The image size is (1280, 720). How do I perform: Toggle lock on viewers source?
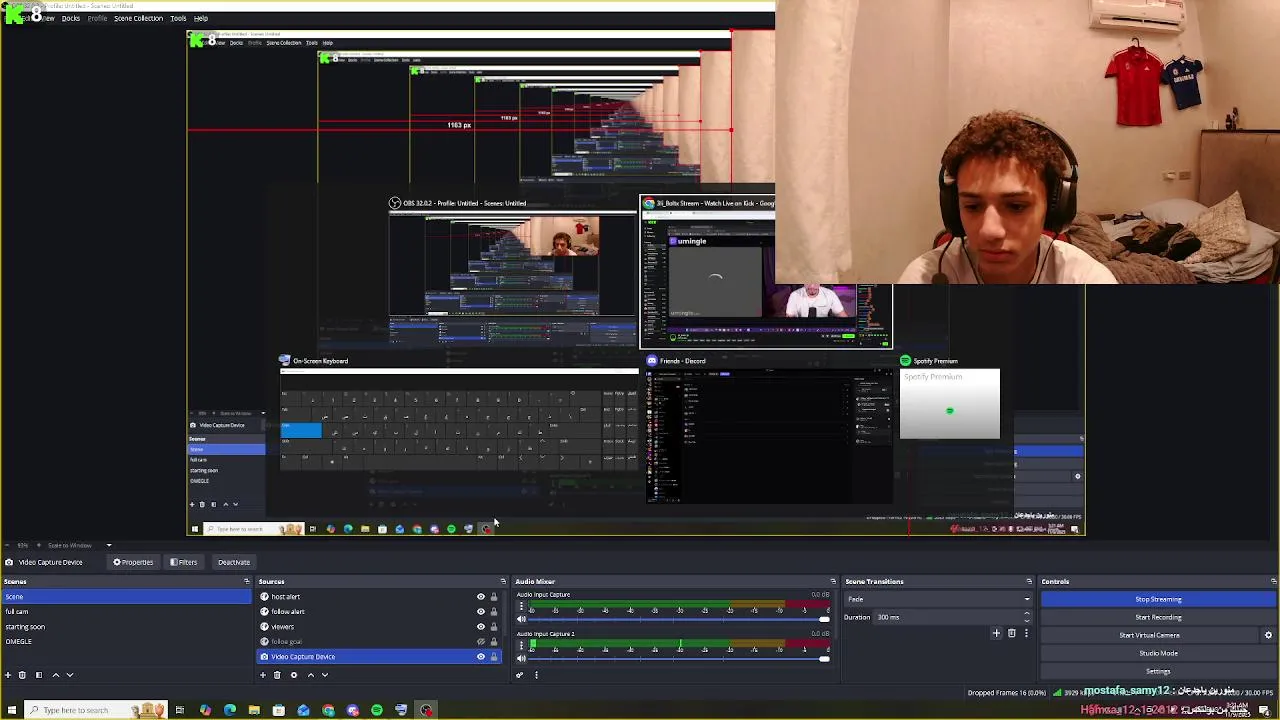[494, 627]
